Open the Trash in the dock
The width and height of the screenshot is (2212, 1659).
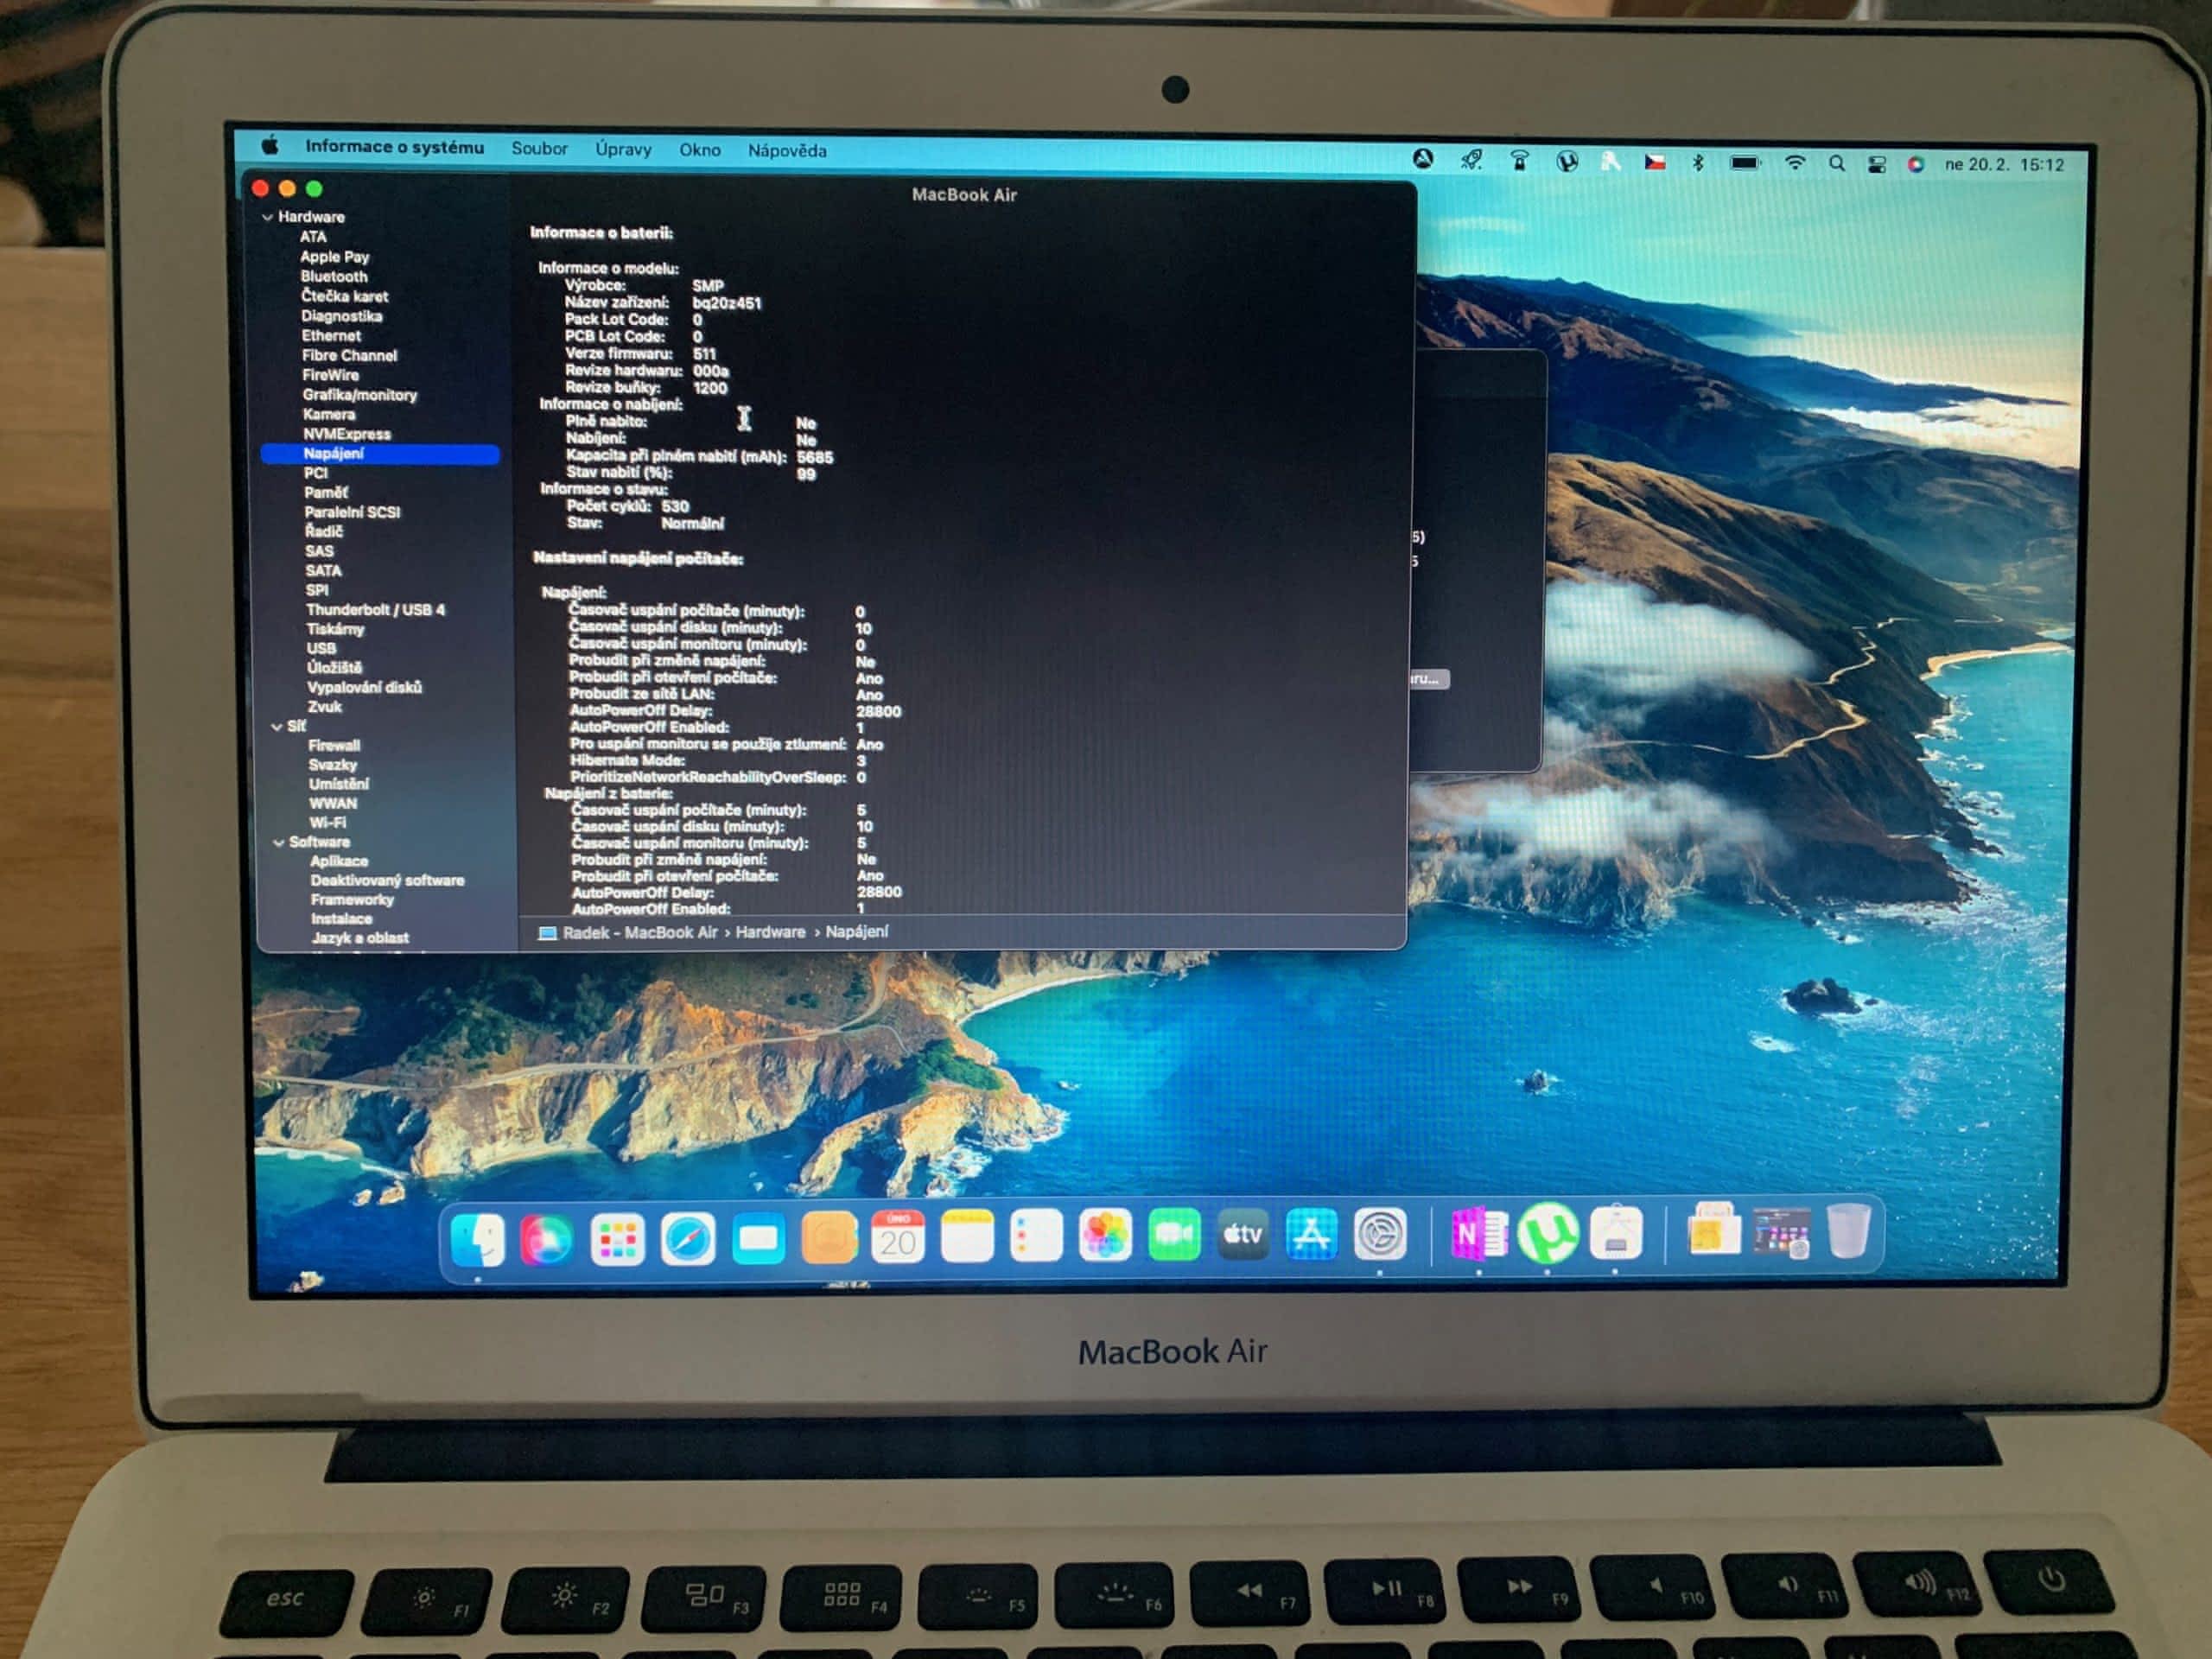click(1849, 1231)
